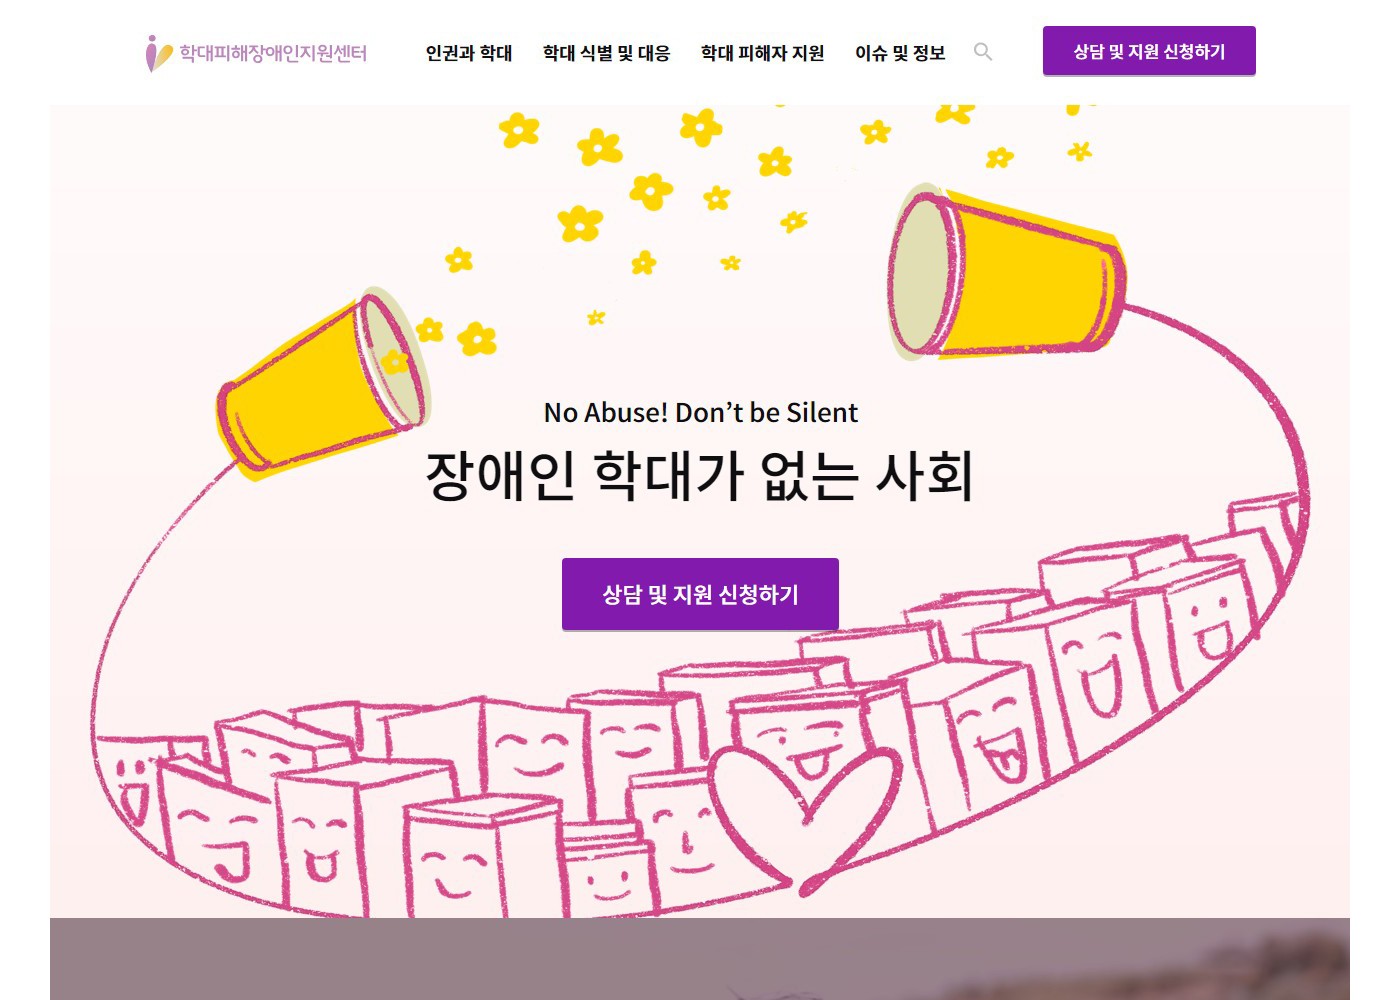Open the 학대 식별 및 대응 menu
1400x1000 pixels.
click(x=606, y=53)
